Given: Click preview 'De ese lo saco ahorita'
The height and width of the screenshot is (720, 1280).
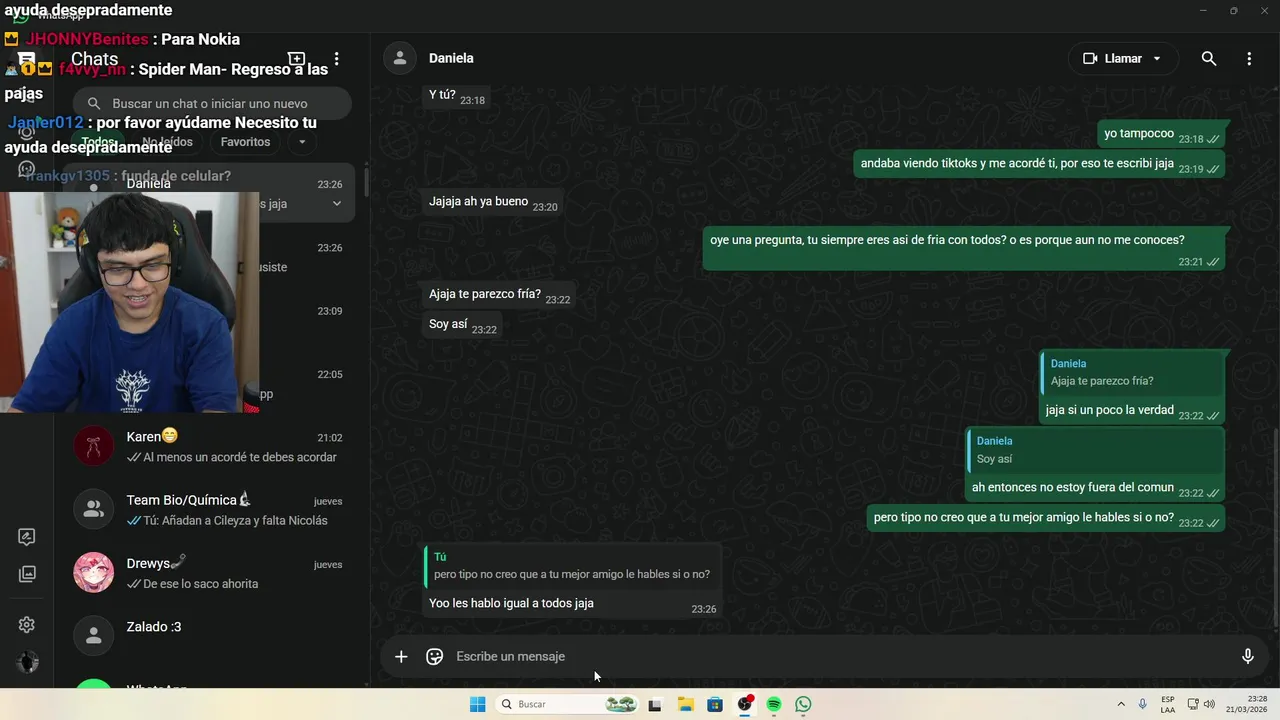Looking at the screenshot, I should point(200,584).
